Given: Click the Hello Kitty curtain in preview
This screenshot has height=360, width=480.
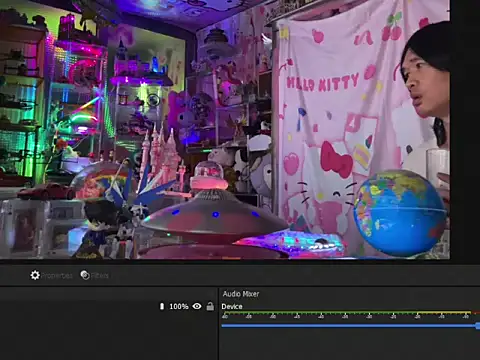Looking at the screenshot, I should [x=340, y=133].
